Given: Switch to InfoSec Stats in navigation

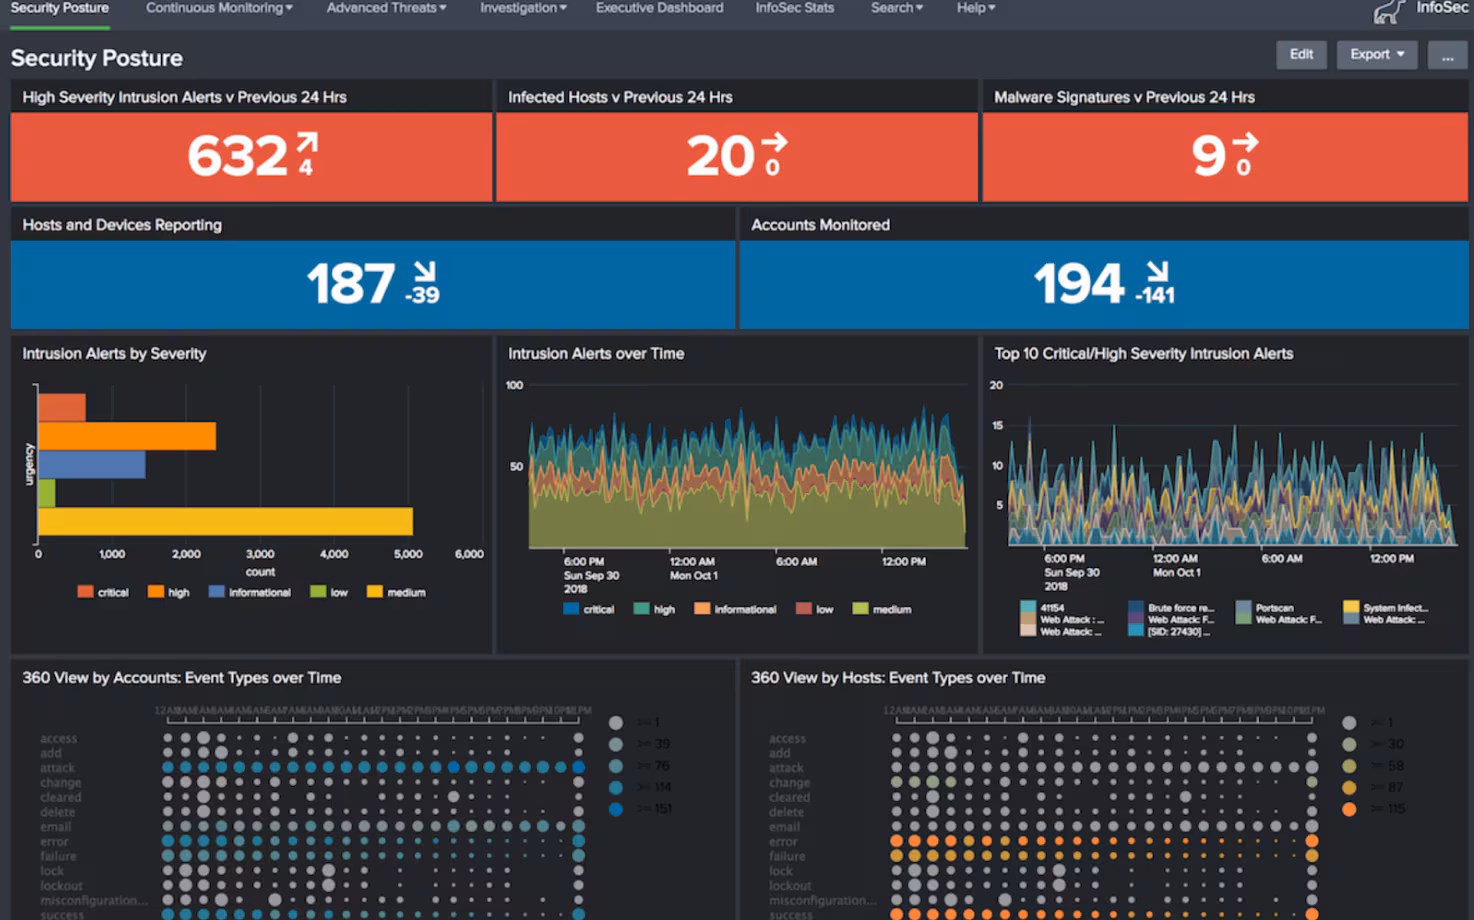Looking at the screenshot, I should point(794,8).
